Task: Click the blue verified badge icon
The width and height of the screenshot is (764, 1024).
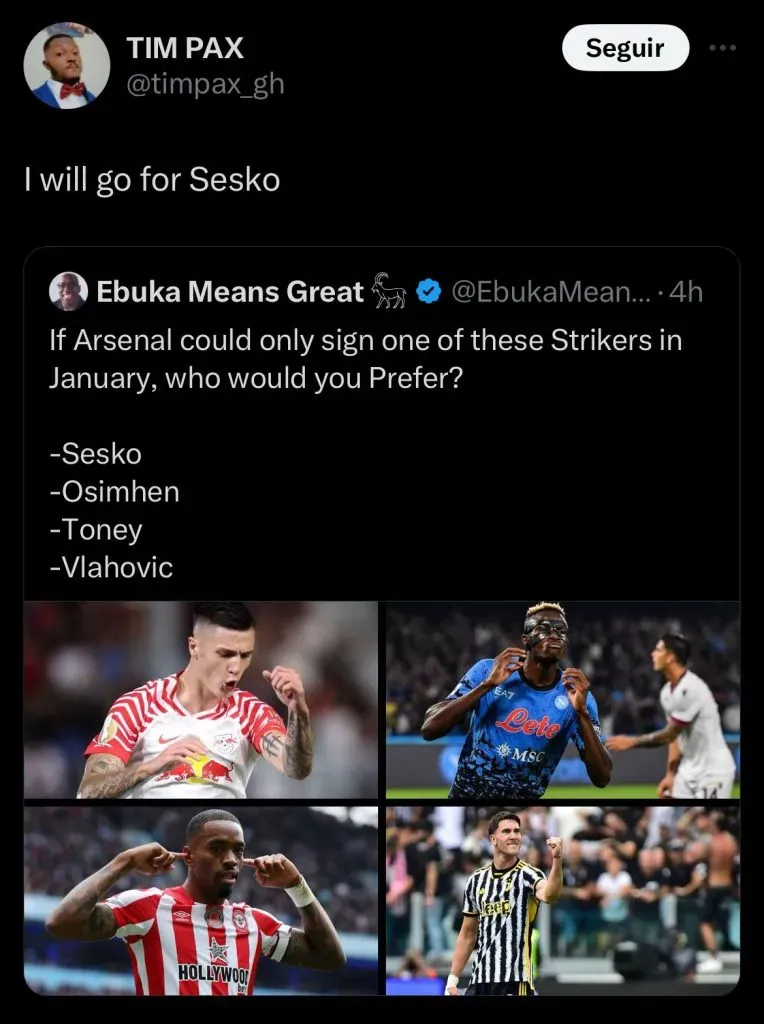Action: pyautogui.click(x=430, y=292)
